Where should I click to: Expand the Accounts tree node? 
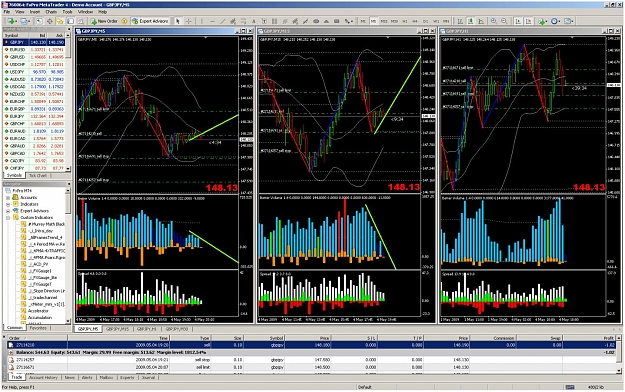tap(8, 198)
